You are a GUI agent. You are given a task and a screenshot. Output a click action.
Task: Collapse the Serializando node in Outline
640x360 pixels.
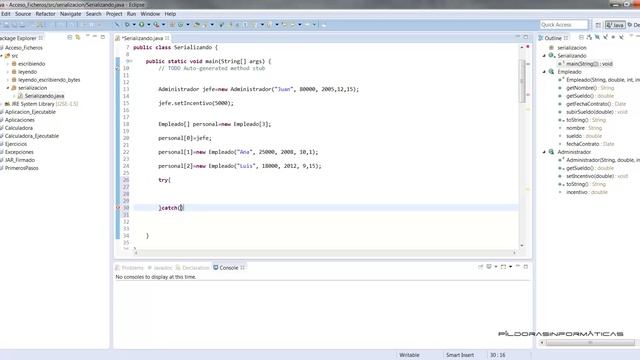pyautogui.click(x=544, y=56)
